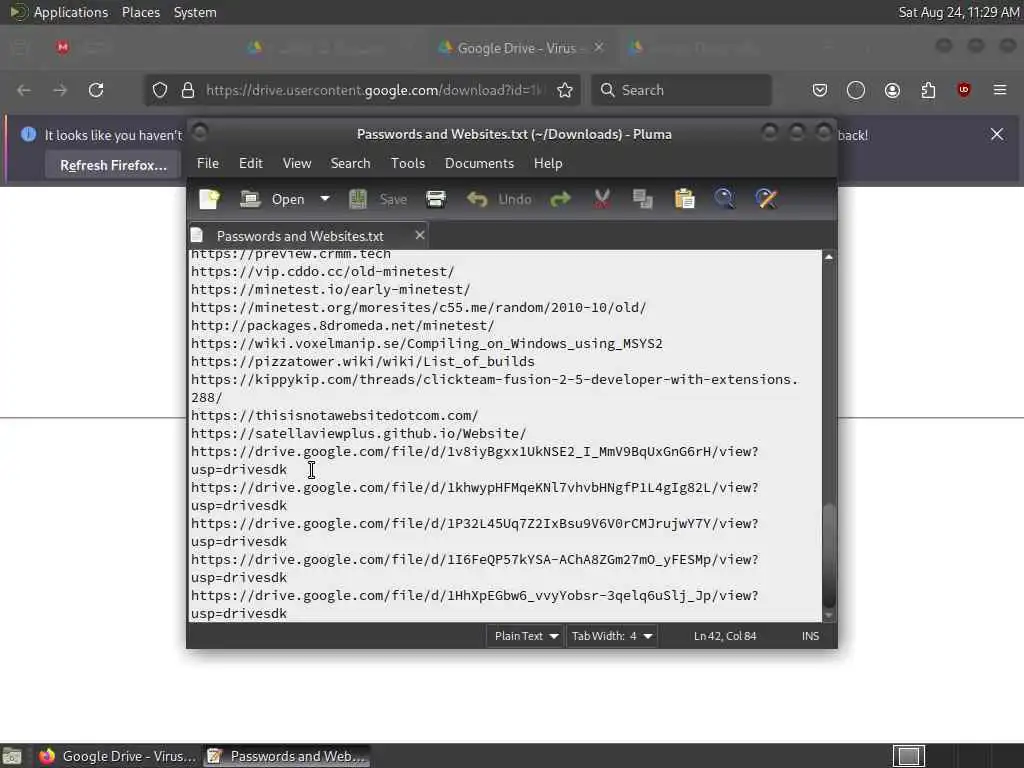Screen dimensions: 1024x768
Task: Open the Documents menu in Pluma
Action: 479,163
